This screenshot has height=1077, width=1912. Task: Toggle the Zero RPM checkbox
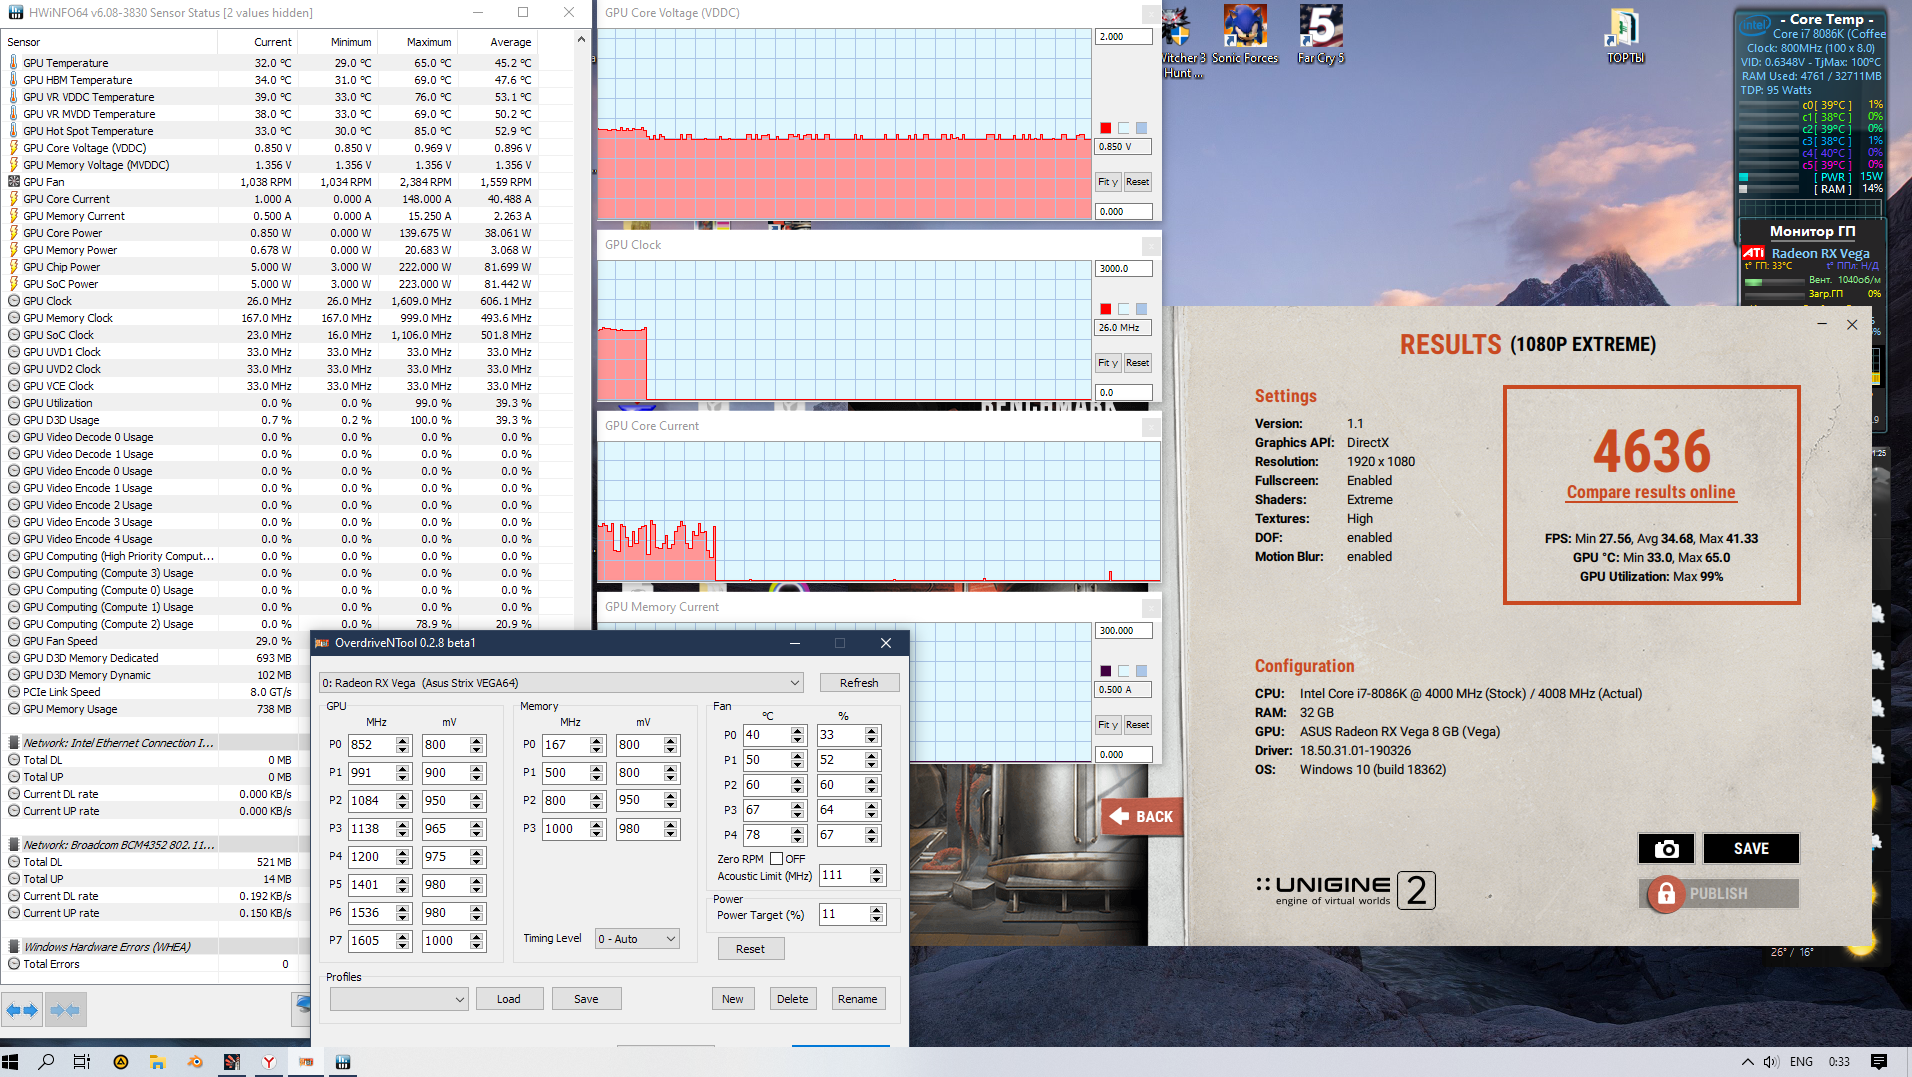click(776, 859)
